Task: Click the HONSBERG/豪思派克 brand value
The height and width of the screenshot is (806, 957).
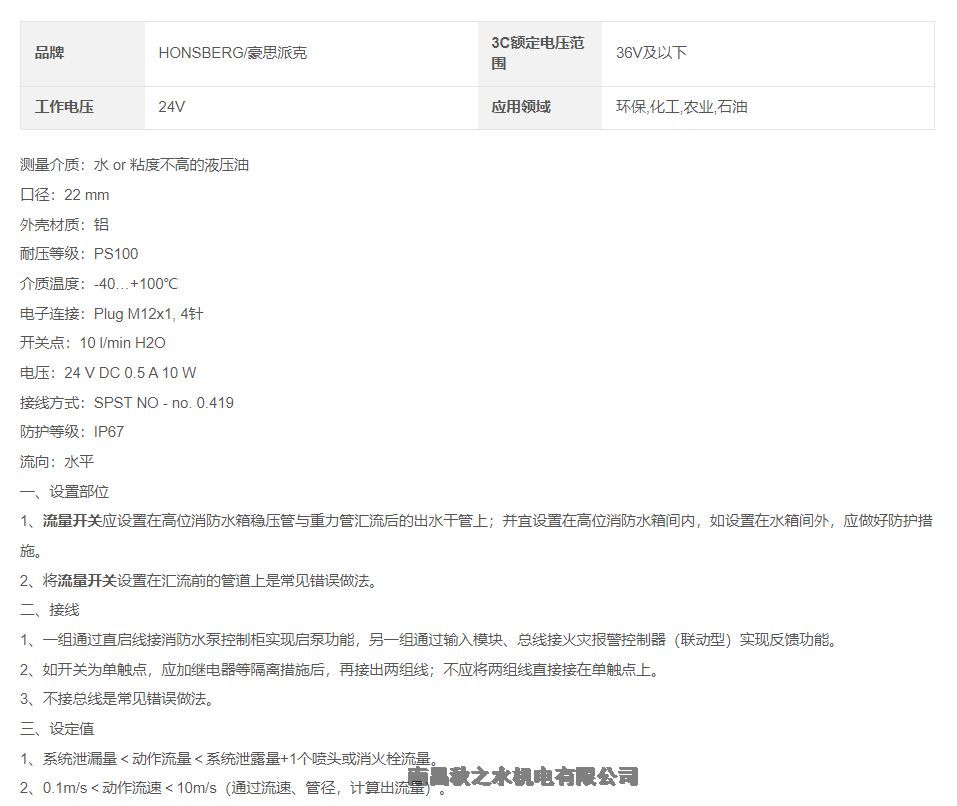Action: [232, 52]
